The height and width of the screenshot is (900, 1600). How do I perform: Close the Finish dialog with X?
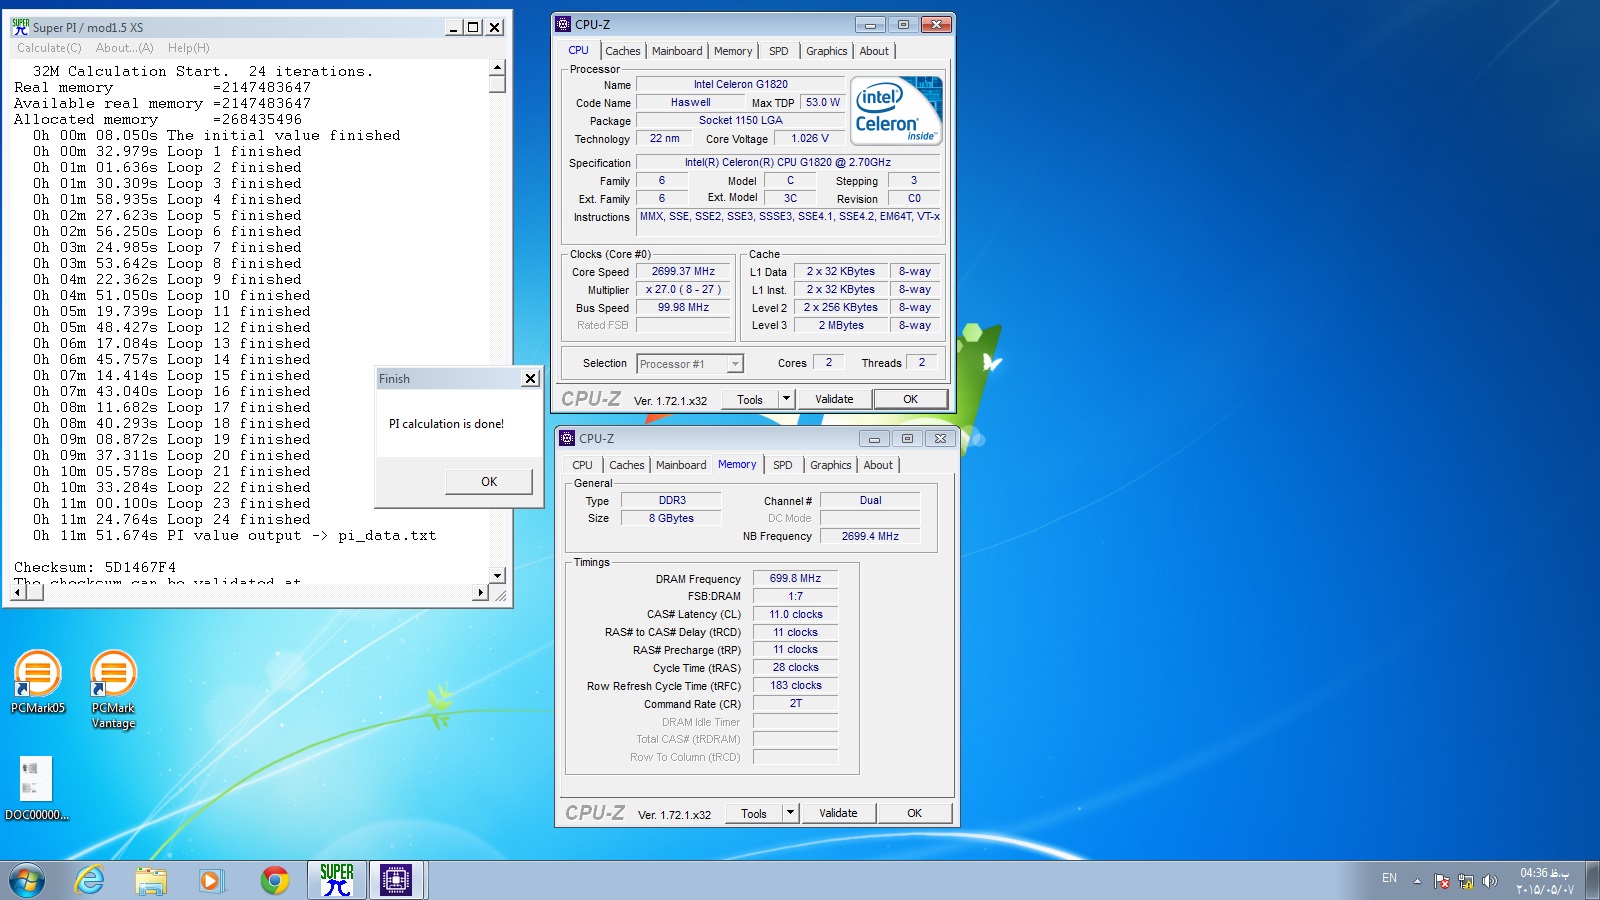pyautogui.click(x=530, y=378)
